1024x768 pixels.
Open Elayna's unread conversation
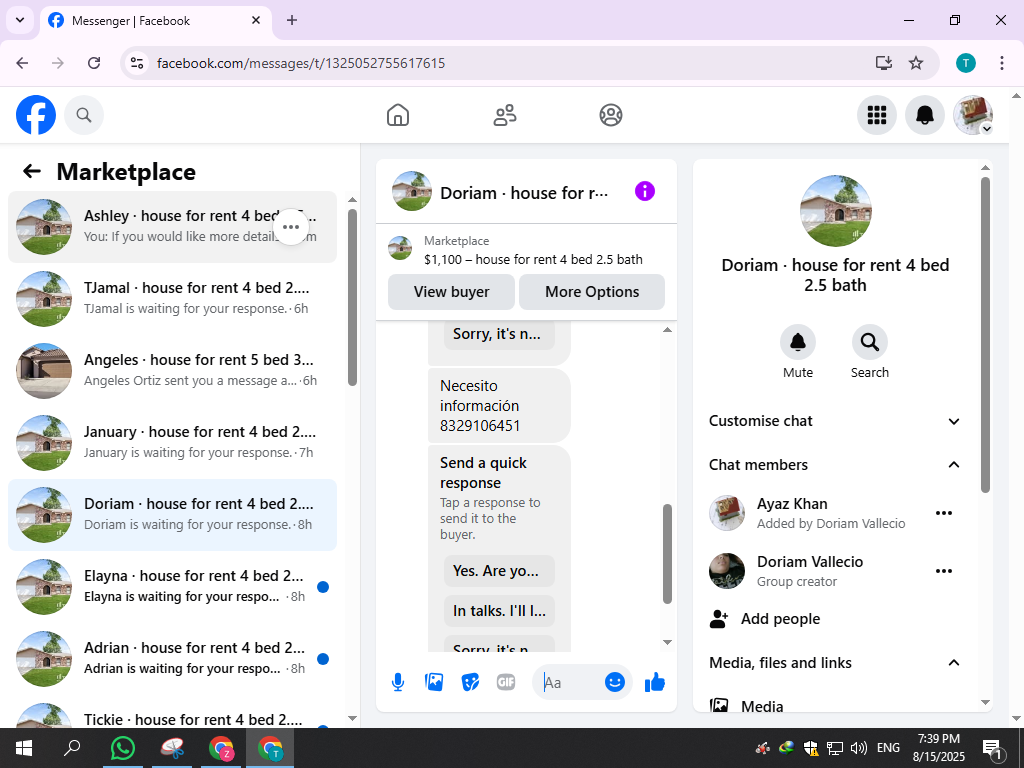tap(172, 587)
